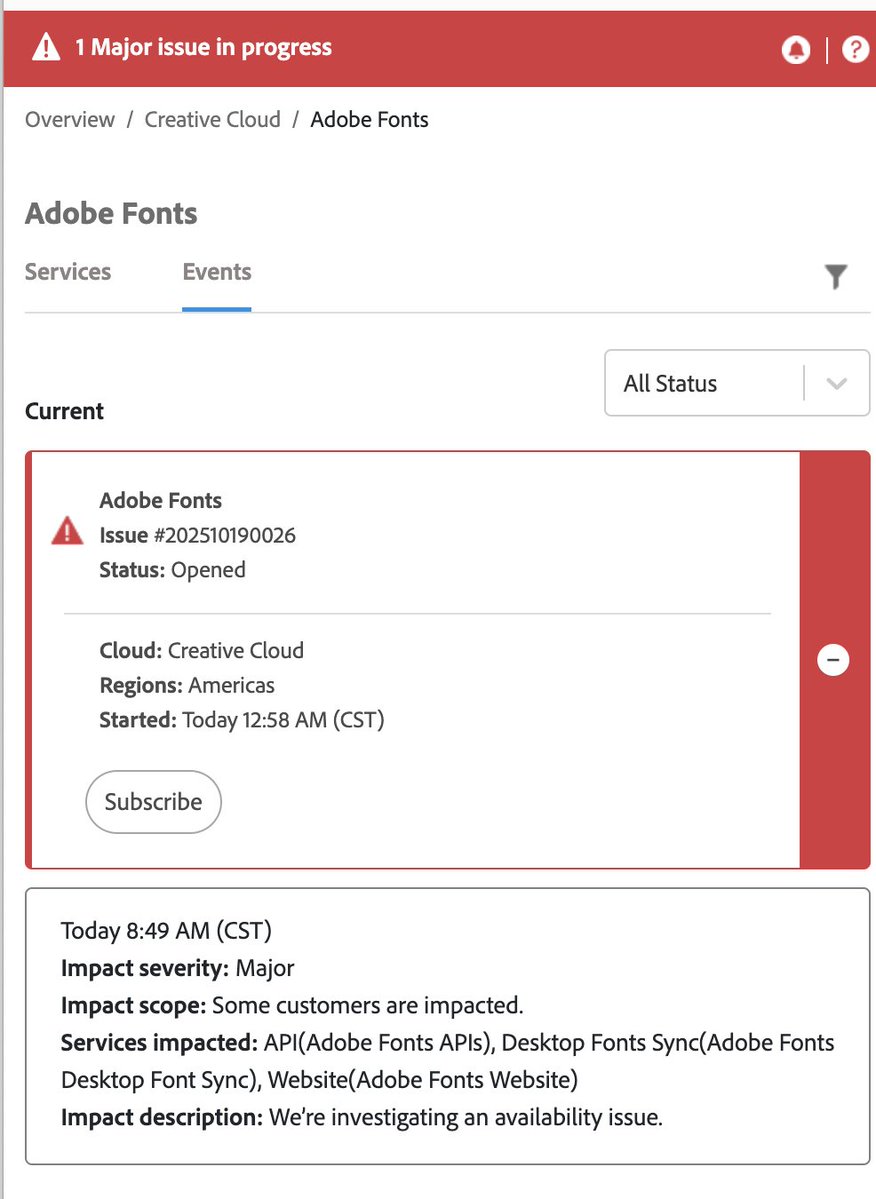Subscribe to the Adobe Fonts issue

click(154, 801)
